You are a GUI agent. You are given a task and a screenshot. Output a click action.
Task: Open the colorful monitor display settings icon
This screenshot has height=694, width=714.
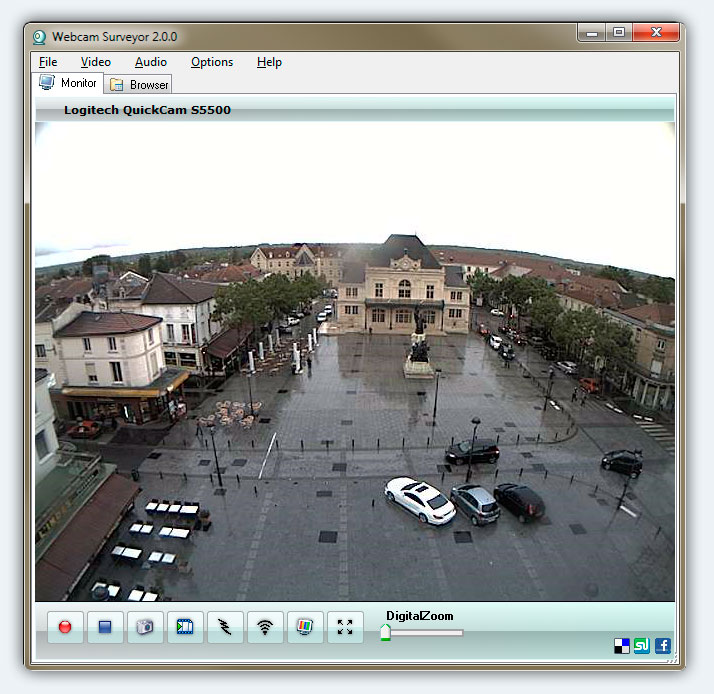pos(305,627)
